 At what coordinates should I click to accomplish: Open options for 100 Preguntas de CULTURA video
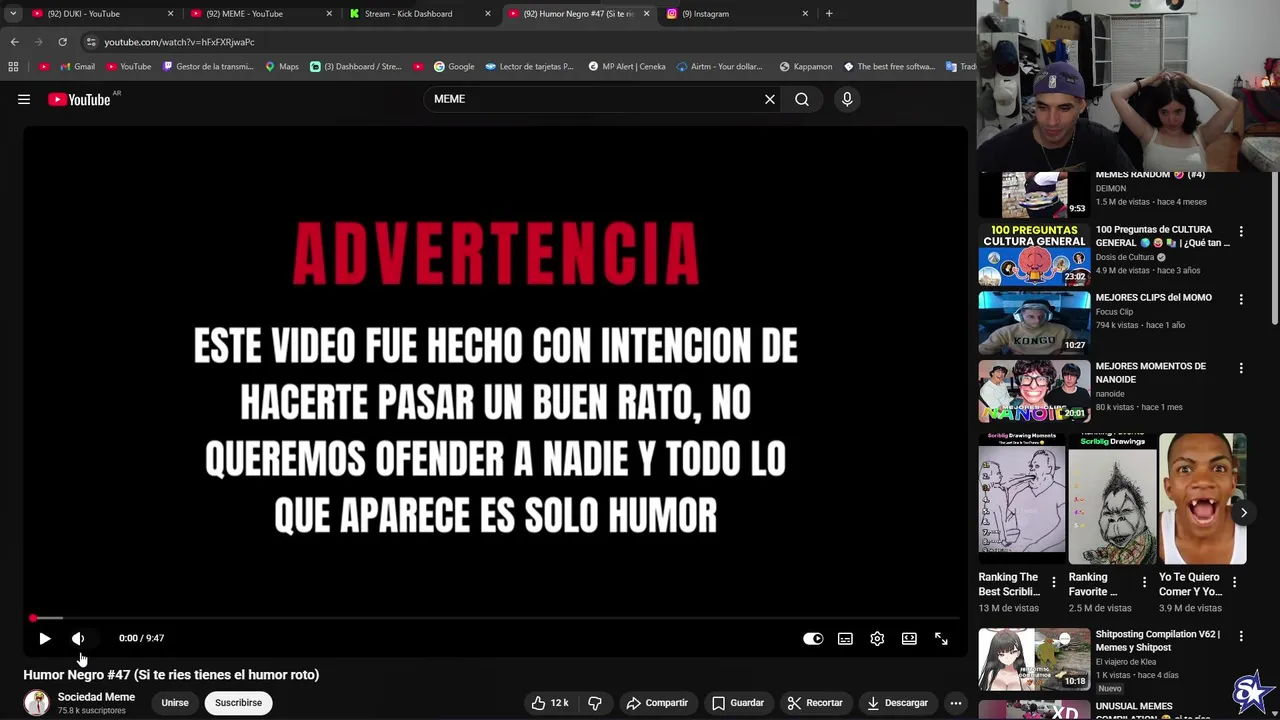[1241, 231]
